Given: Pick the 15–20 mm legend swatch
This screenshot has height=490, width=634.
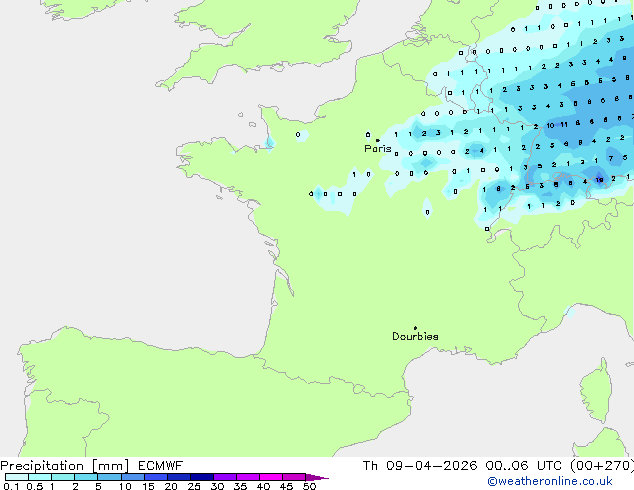Looking at the screenshot, I should coord(155,477).
